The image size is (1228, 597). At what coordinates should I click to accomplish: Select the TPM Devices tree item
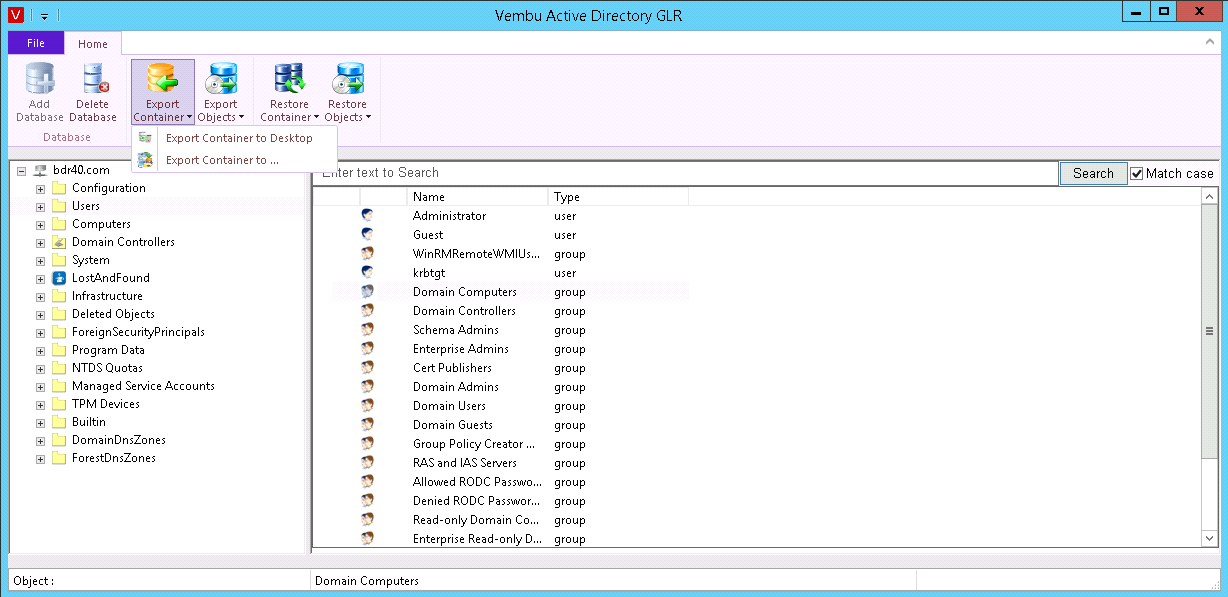[x=106, y=404]
